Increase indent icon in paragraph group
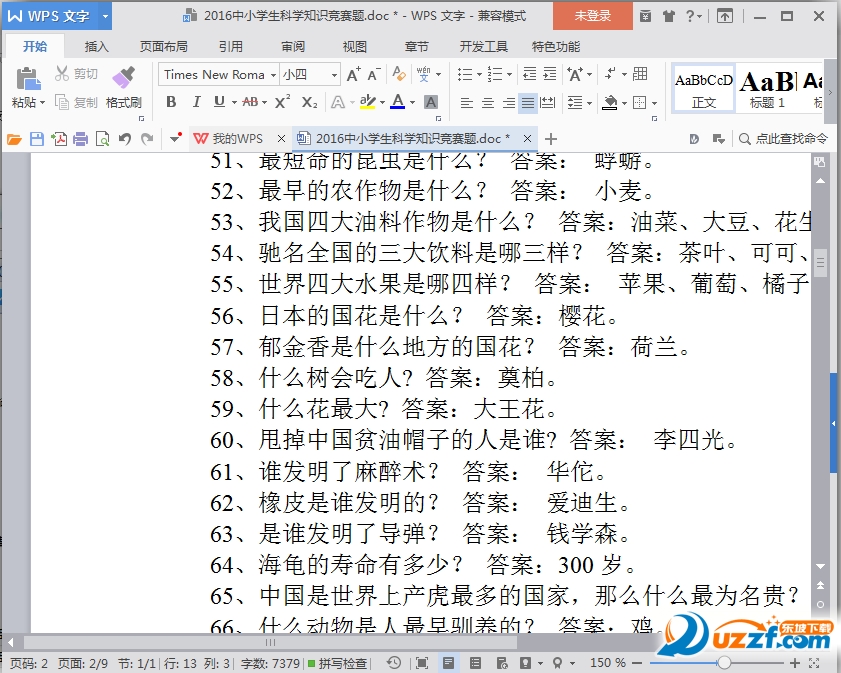The width and height of the screenshot is (841, 673). point(550,74)
